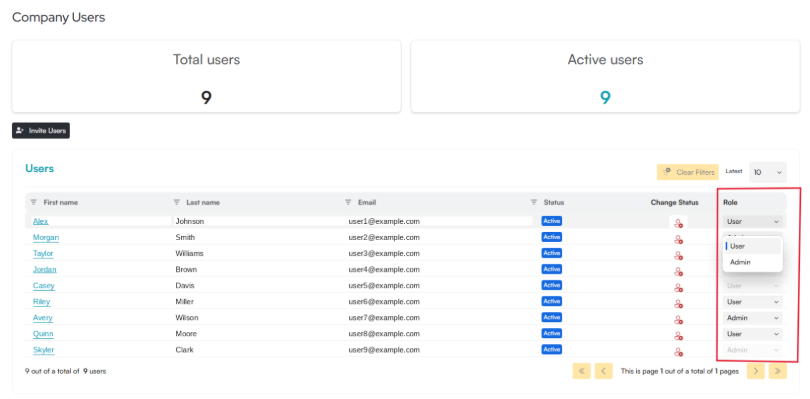Open the First name column filter icon

(34, 202)
